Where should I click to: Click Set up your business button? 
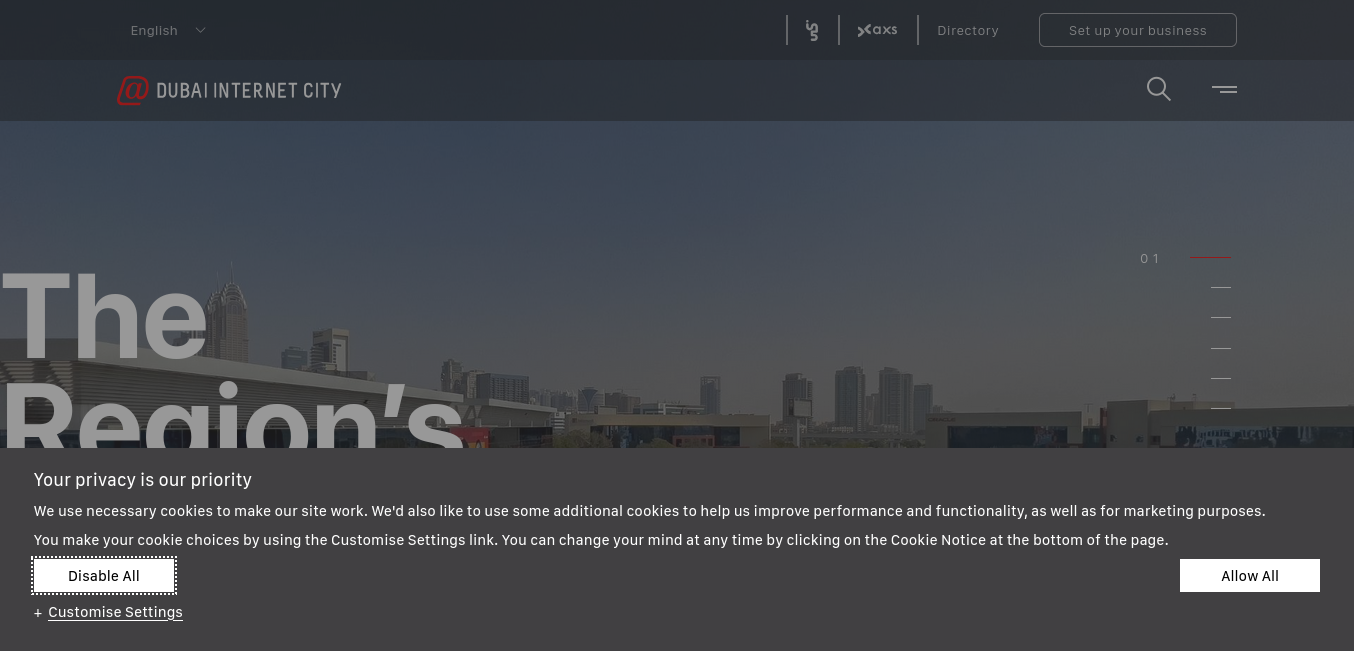coord(1137,30)
